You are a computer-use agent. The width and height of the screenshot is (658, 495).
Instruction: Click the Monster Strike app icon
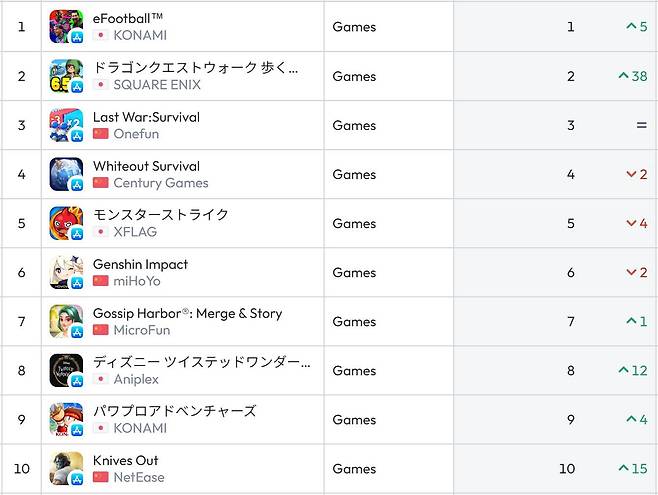click(65, 223)
